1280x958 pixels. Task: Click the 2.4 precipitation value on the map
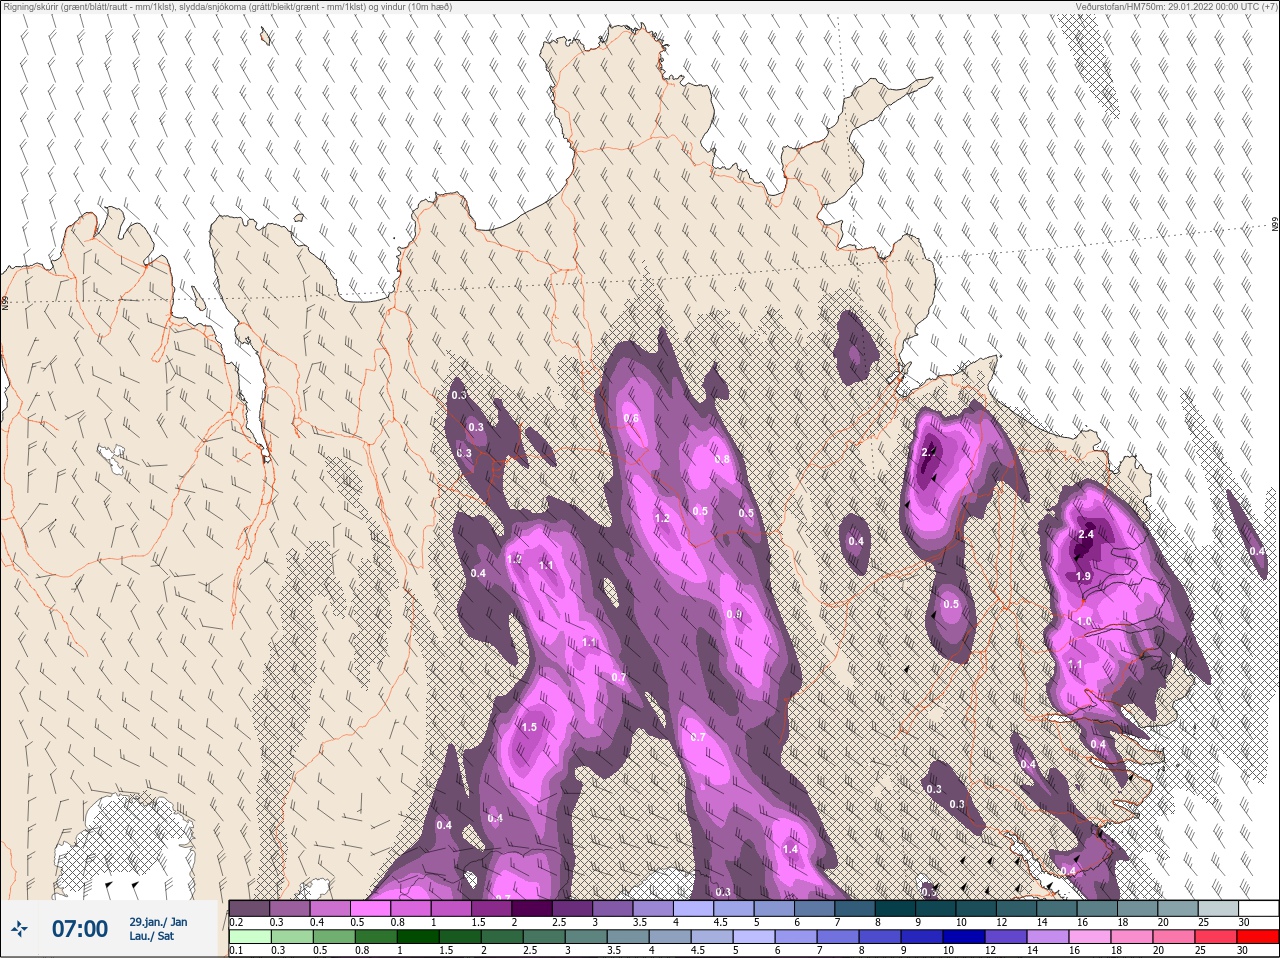point(1087,534)
